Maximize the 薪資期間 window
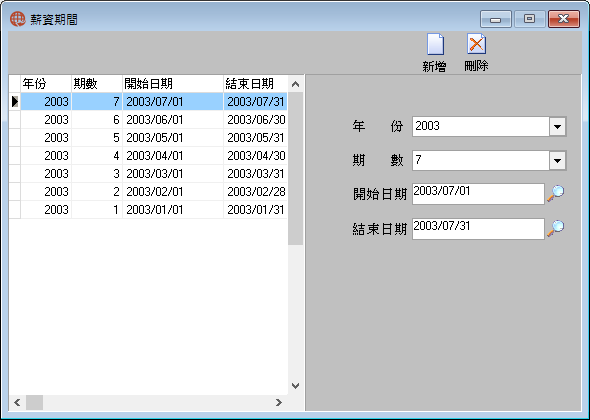This screenshot has width=590, height=420. pos(530,19)
